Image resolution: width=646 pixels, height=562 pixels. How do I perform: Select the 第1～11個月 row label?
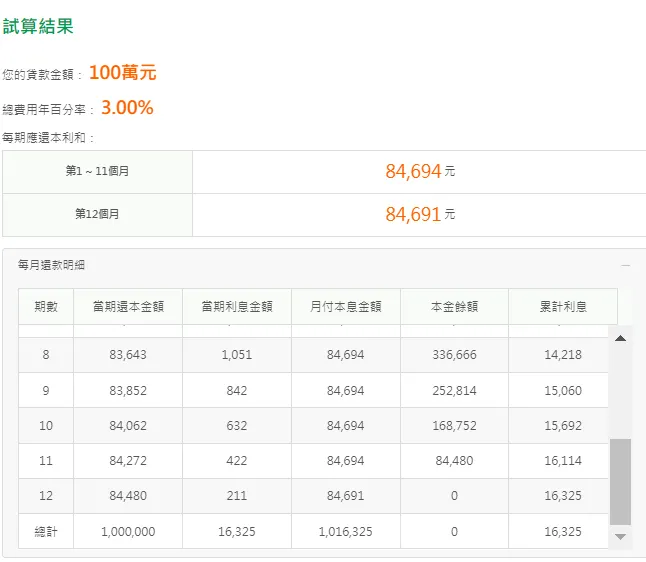pos(97,171)
